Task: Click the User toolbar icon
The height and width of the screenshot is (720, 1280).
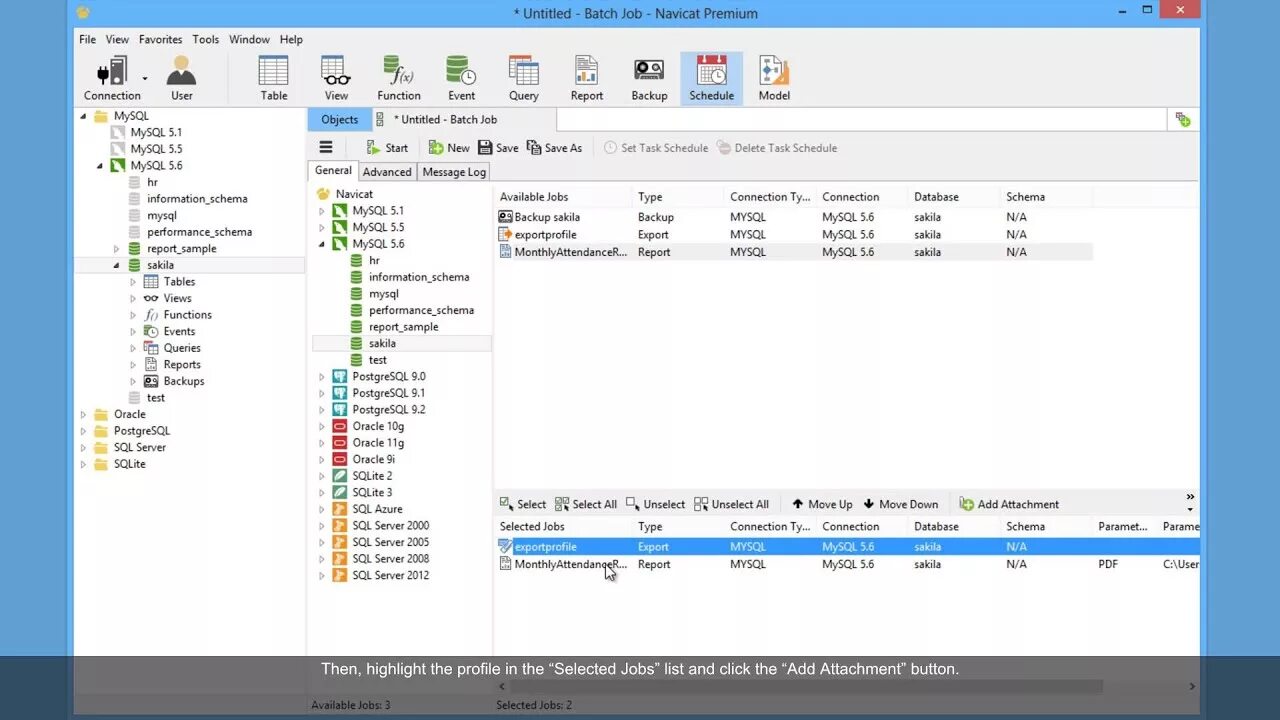Action: (181, 78)
